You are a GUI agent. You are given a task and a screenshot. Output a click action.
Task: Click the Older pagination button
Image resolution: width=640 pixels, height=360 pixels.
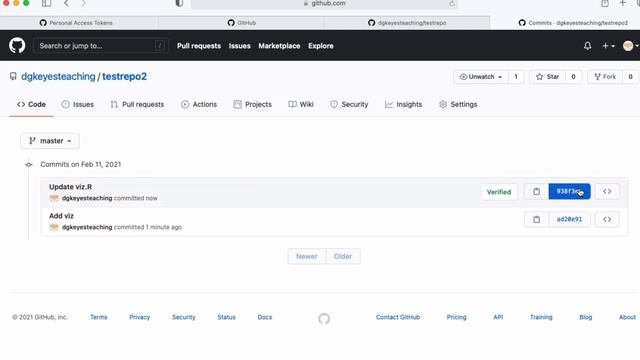(x=343, y=256)
